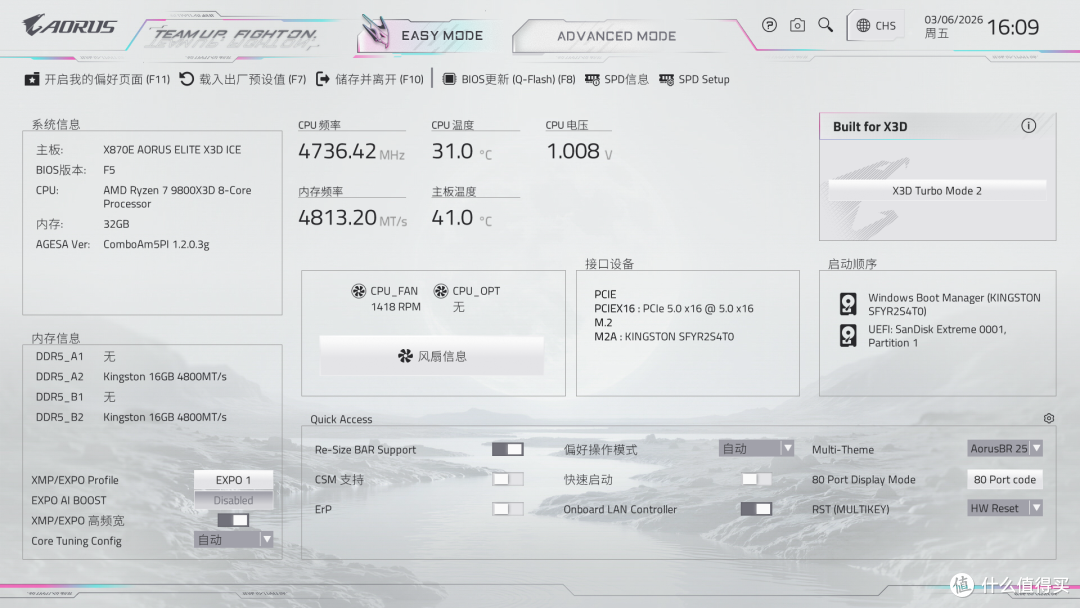The image size is (1080, 608).
Task: Click CPU temperature value 31.0
Action: 453,151
